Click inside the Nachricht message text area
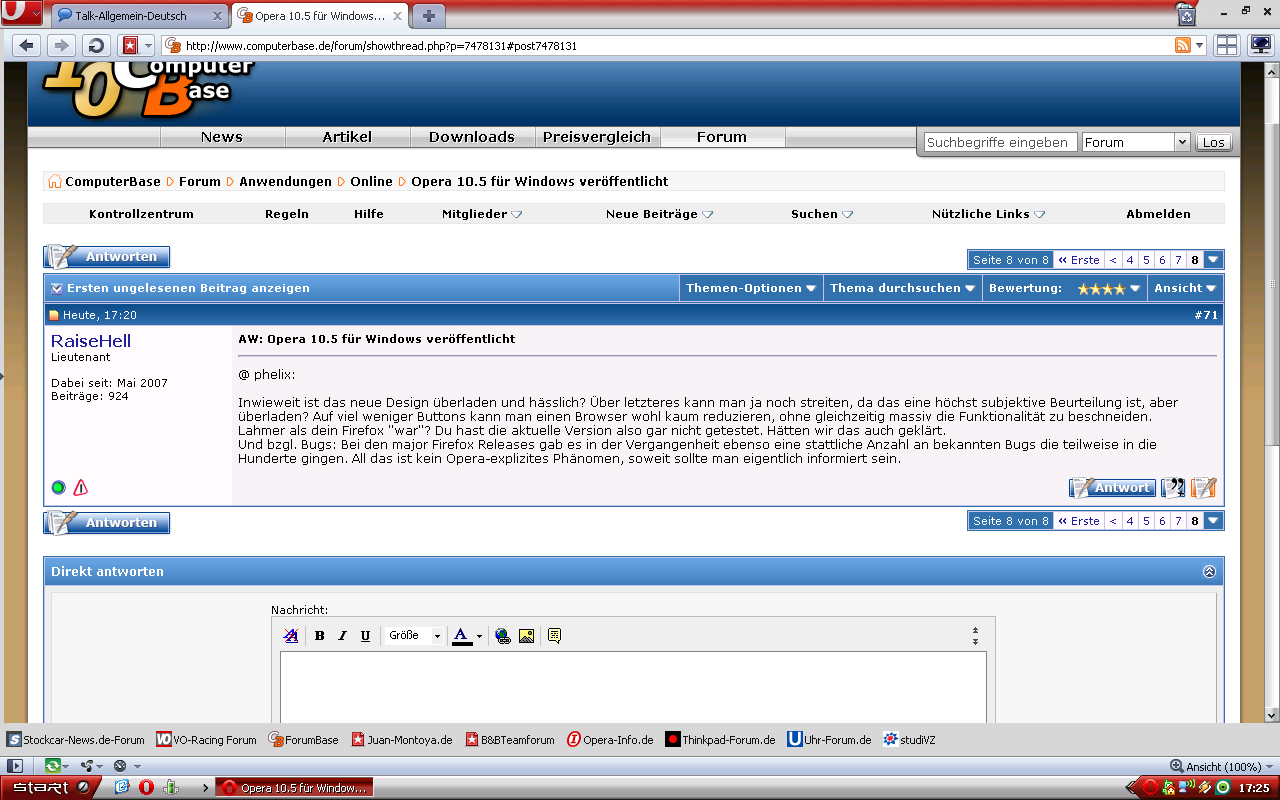 tap(633, 688)
